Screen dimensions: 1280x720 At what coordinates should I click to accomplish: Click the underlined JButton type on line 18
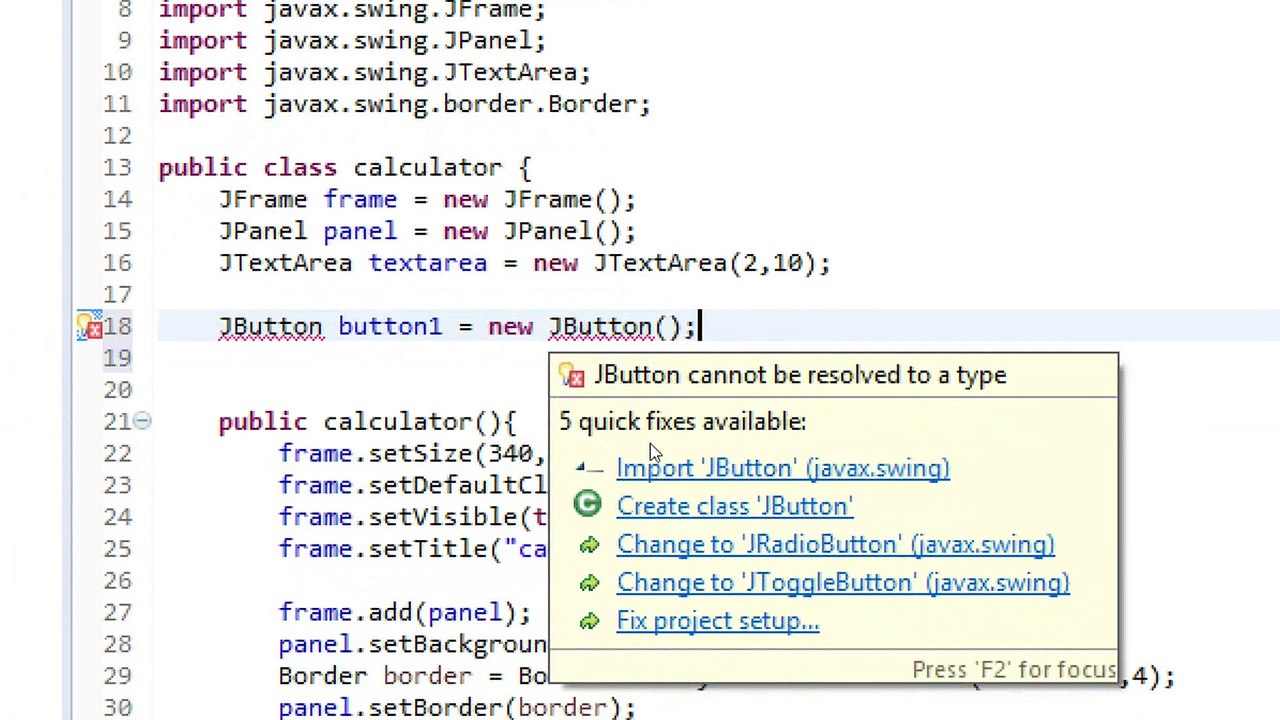[270, 327]
